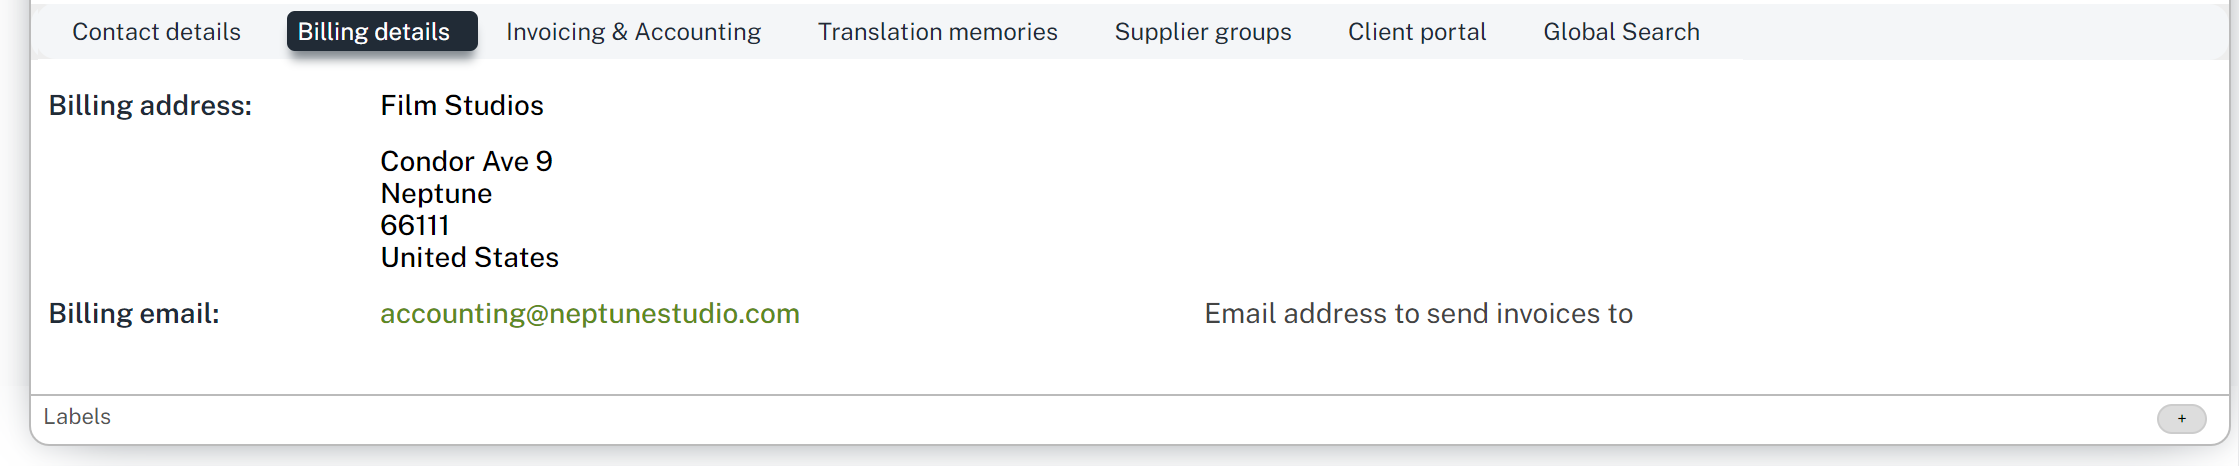This screenshot has width=2239, height=466.
Task: Click the 'Email address to send invoices to' hint
Action: pyautogui.click(x=1417, y=314)
